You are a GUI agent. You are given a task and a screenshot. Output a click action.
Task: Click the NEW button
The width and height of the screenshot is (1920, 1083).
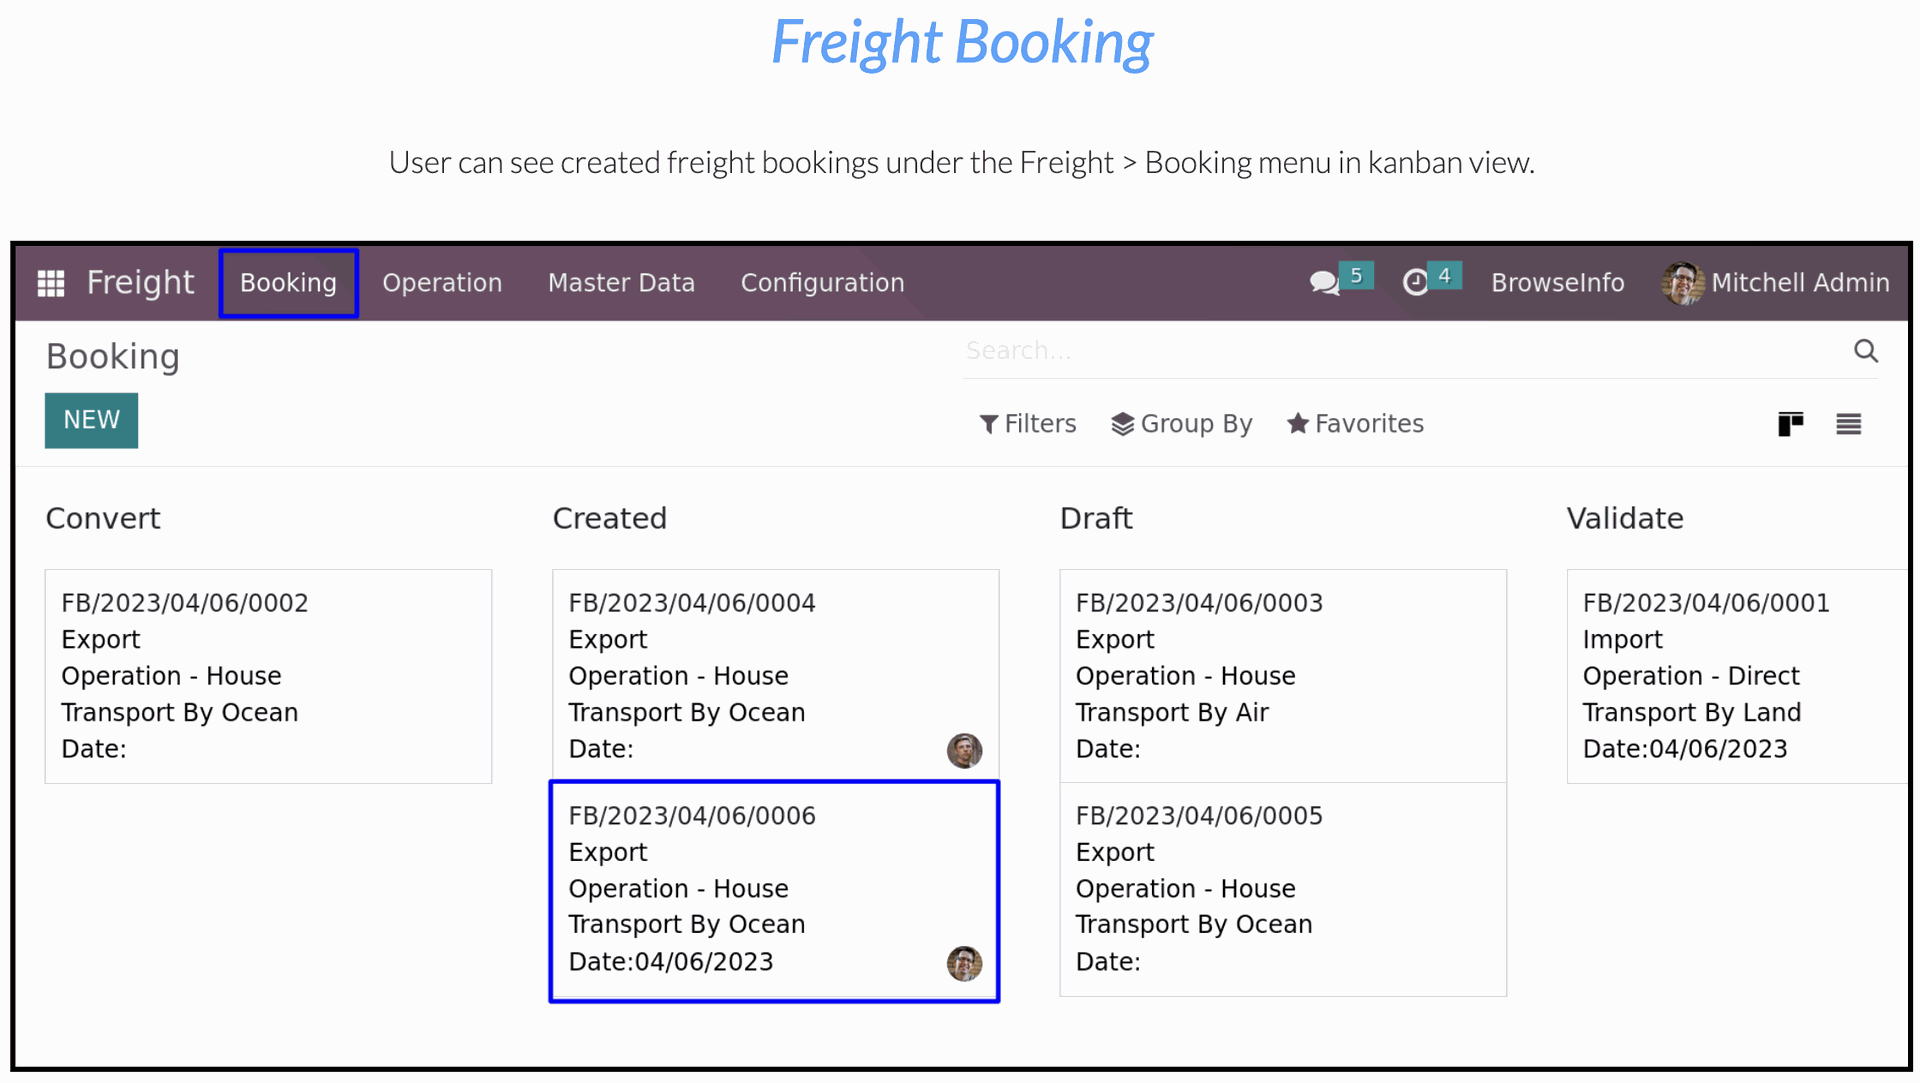pos(91,420)
